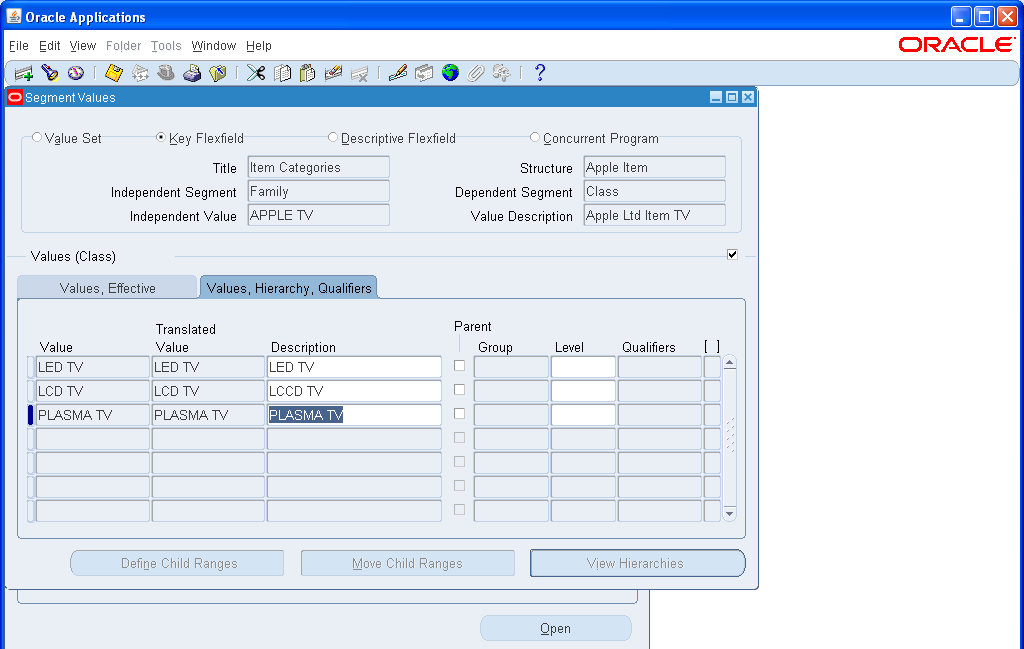Open the Group field on the LCD TV row

pos(510,390)
